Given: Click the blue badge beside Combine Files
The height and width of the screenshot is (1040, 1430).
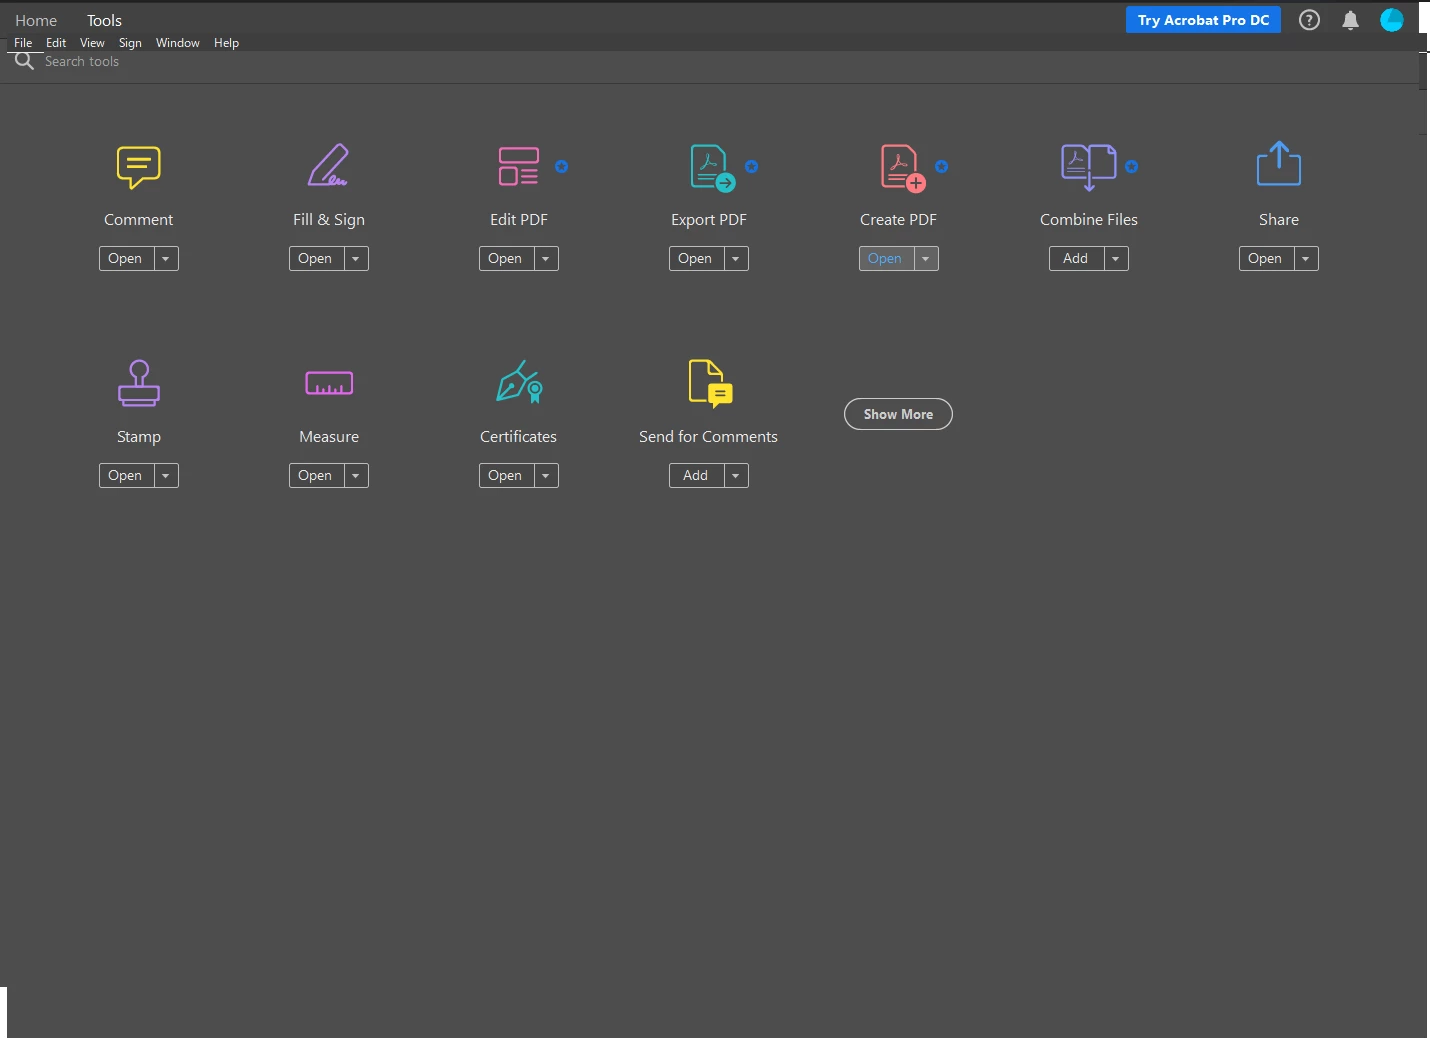Looking at the screenshot, I should [x=1132, y=167].
